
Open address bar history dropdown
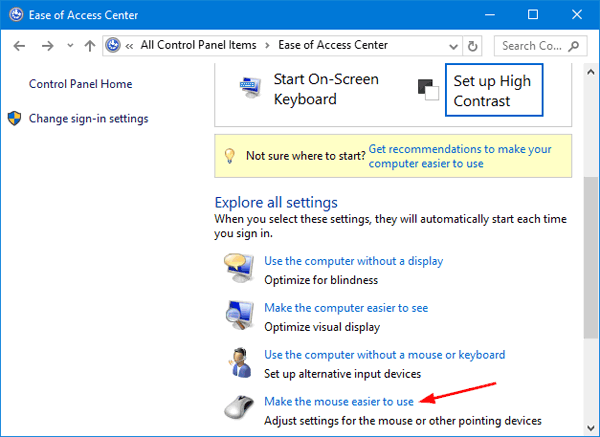click(451, 46)
